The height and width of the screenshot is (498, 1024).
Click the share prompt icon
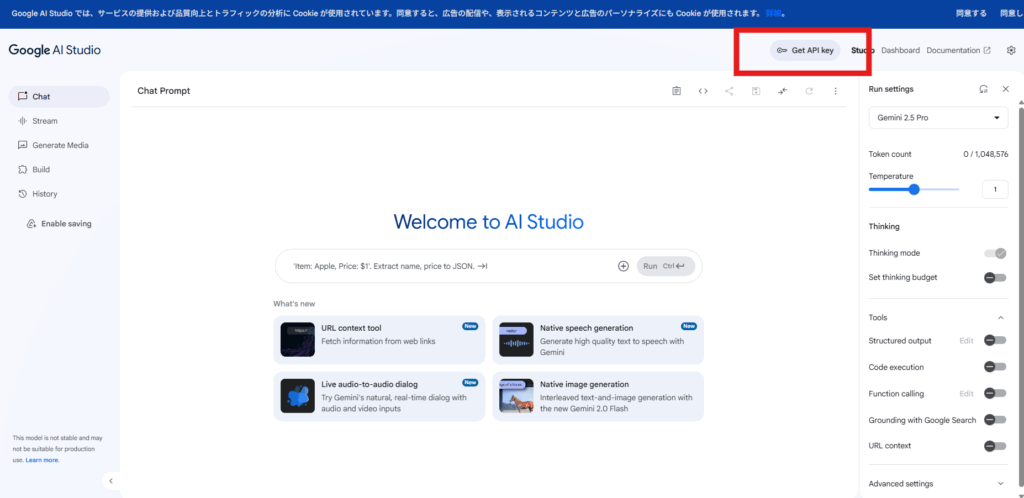click(x=729, y=91)
